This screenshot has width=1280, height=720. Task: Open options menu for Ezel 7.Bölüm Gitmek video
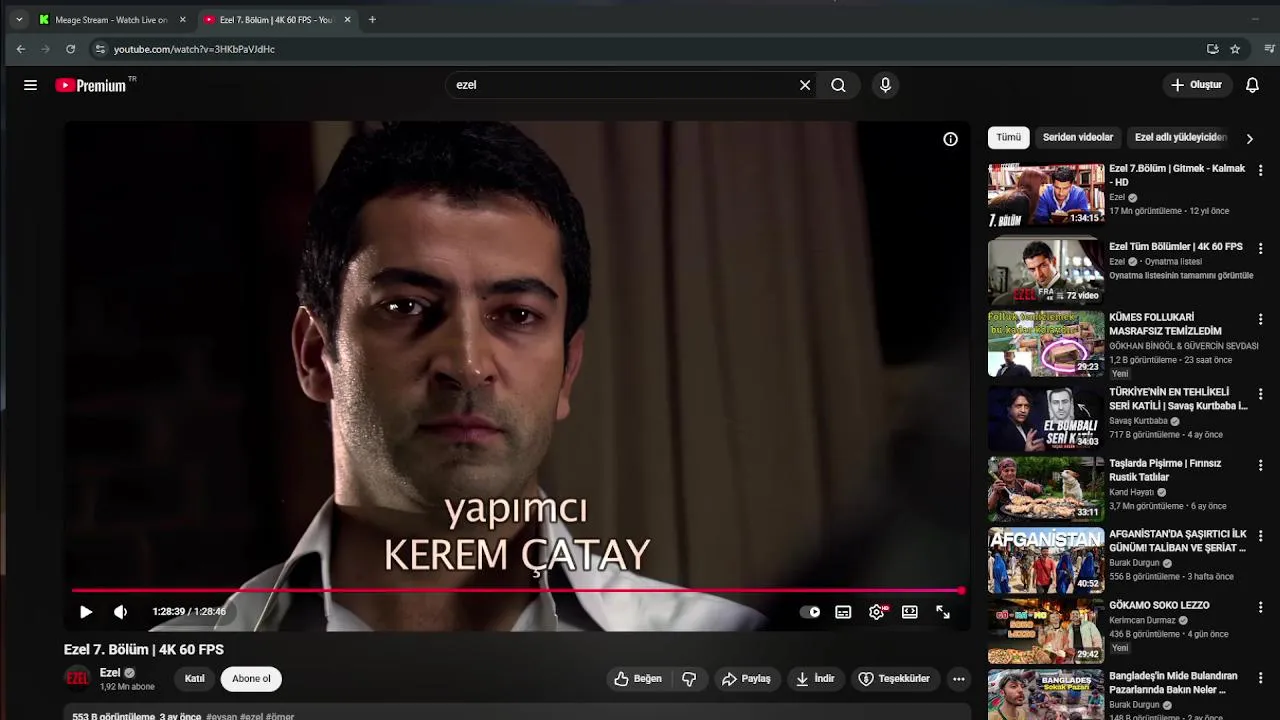pos(1260,171)
